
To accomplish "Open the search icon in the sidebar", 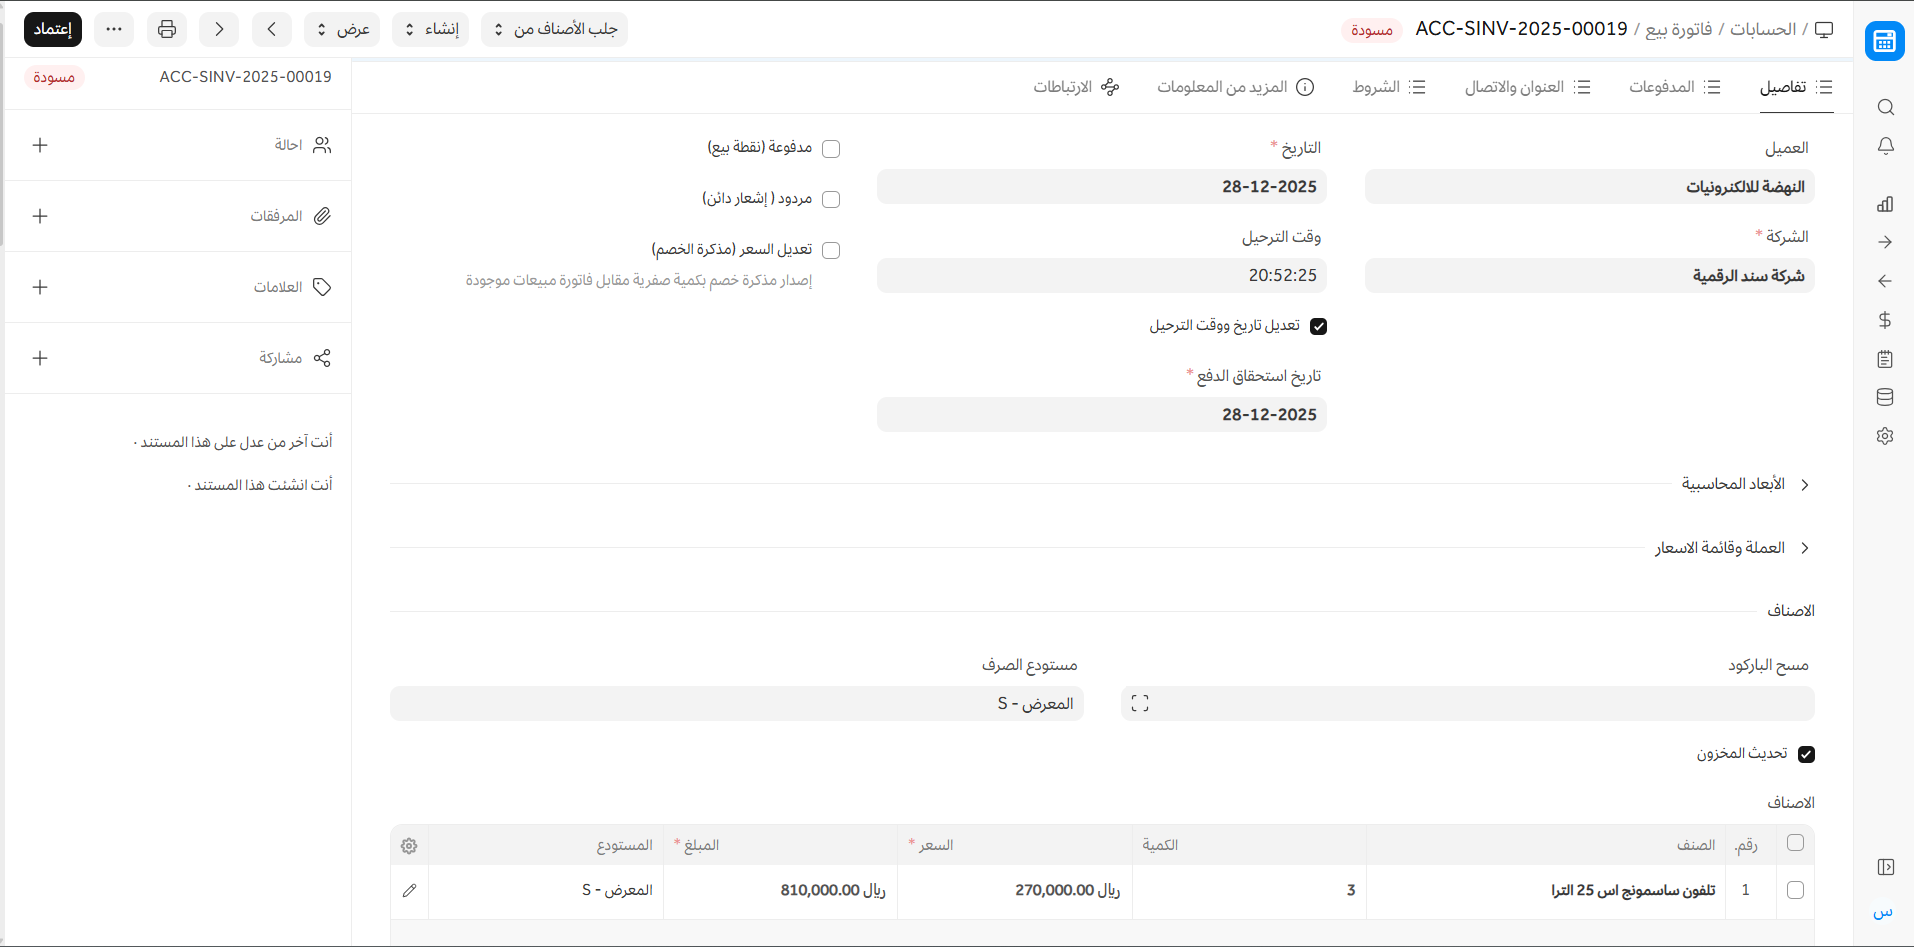I will (x=1885, y=107).
